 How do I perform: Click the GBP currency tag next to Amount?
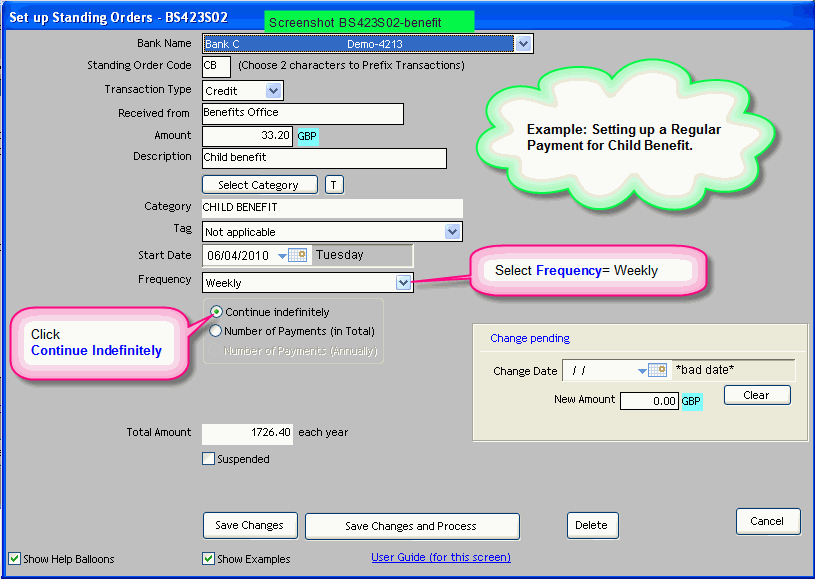[x=308, y=136]
